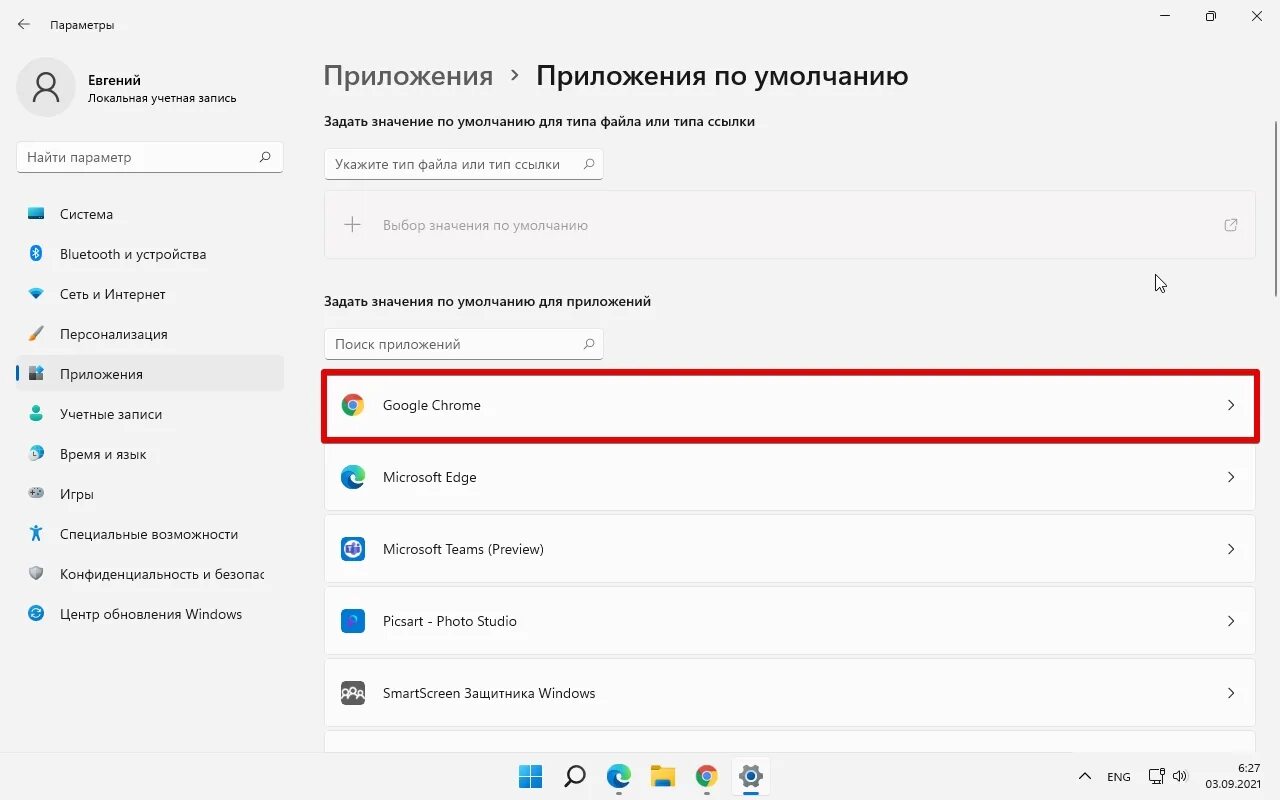The width and height of the screenshot is (1280, 800).
Task: Click Выбор значения по умолчанию button
Action: (x=790, y=225)
